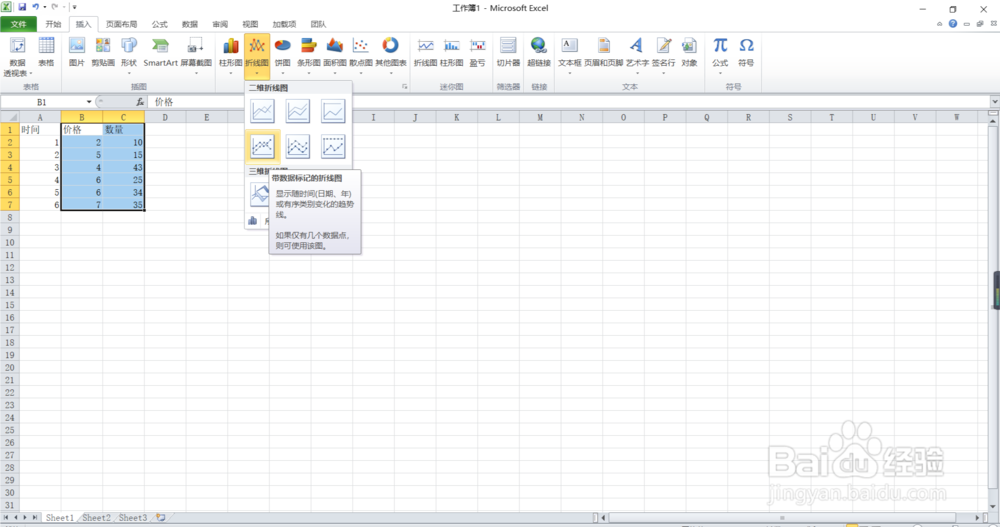Screen dimensions: 1000x527
Task: Select the basic 2-D line chart thumbnail
Action: point(262,111)
